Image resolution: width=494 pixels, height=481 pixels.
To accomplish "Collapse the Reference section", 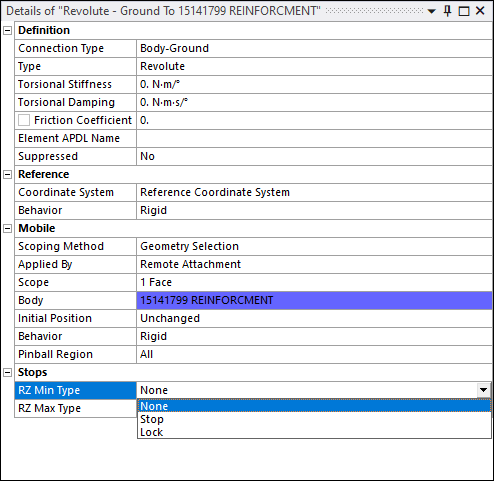I will coord(7,174).
